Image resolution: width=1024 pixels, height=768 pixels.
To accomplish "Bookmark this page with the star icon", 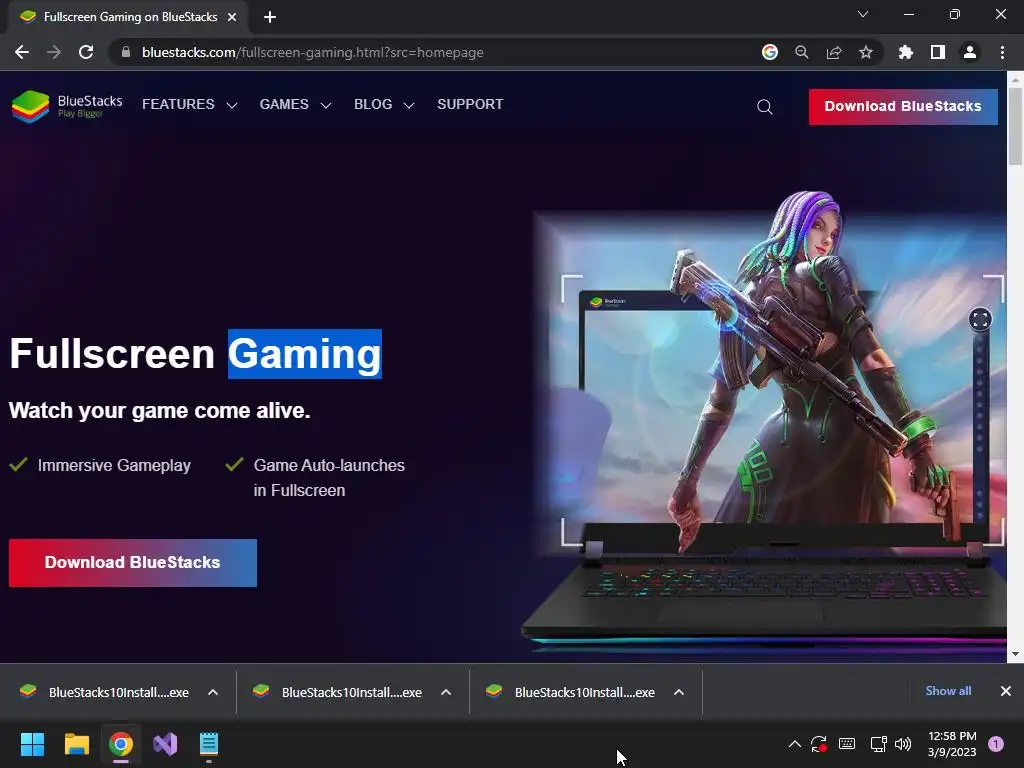I will click(x=866, y=52).
